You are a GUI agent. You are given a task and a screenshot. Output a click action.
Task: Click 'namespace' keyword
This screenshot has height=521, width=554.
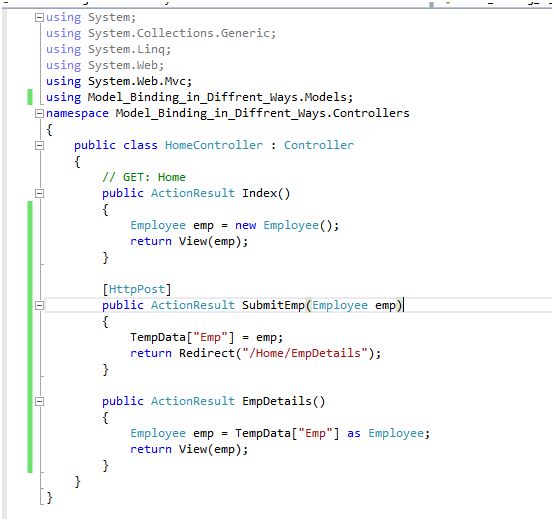[x=77, y=113]
